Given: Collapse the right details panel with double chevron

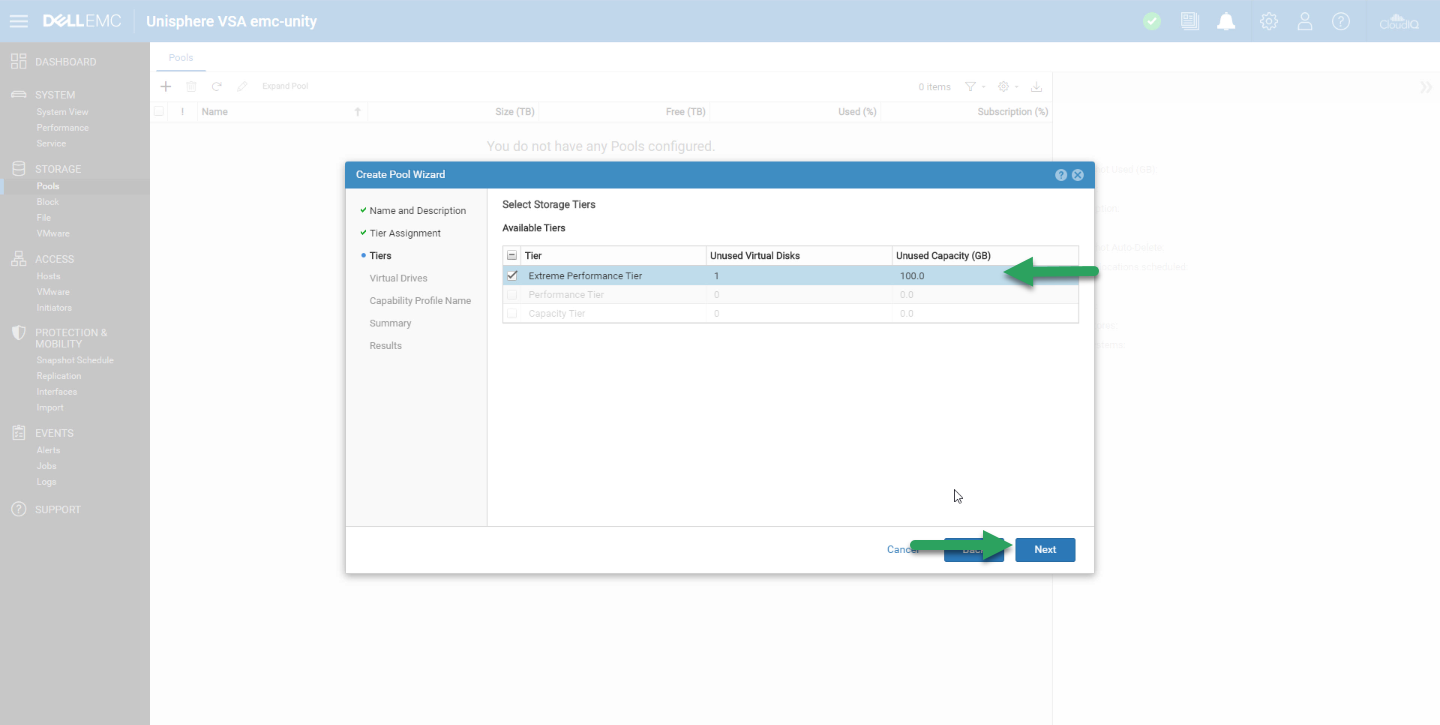Looking at the screenshot, I should 1426,87.
